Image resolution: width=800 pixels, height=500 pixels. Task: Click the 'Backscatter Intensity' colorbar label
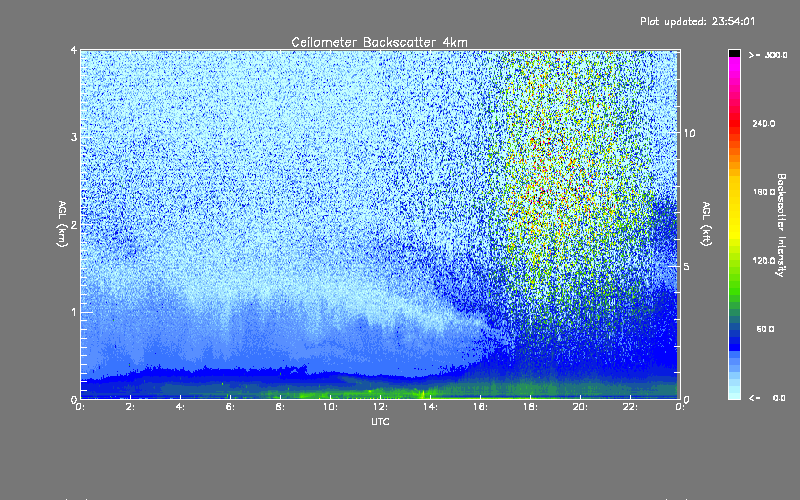coord(781,225)
